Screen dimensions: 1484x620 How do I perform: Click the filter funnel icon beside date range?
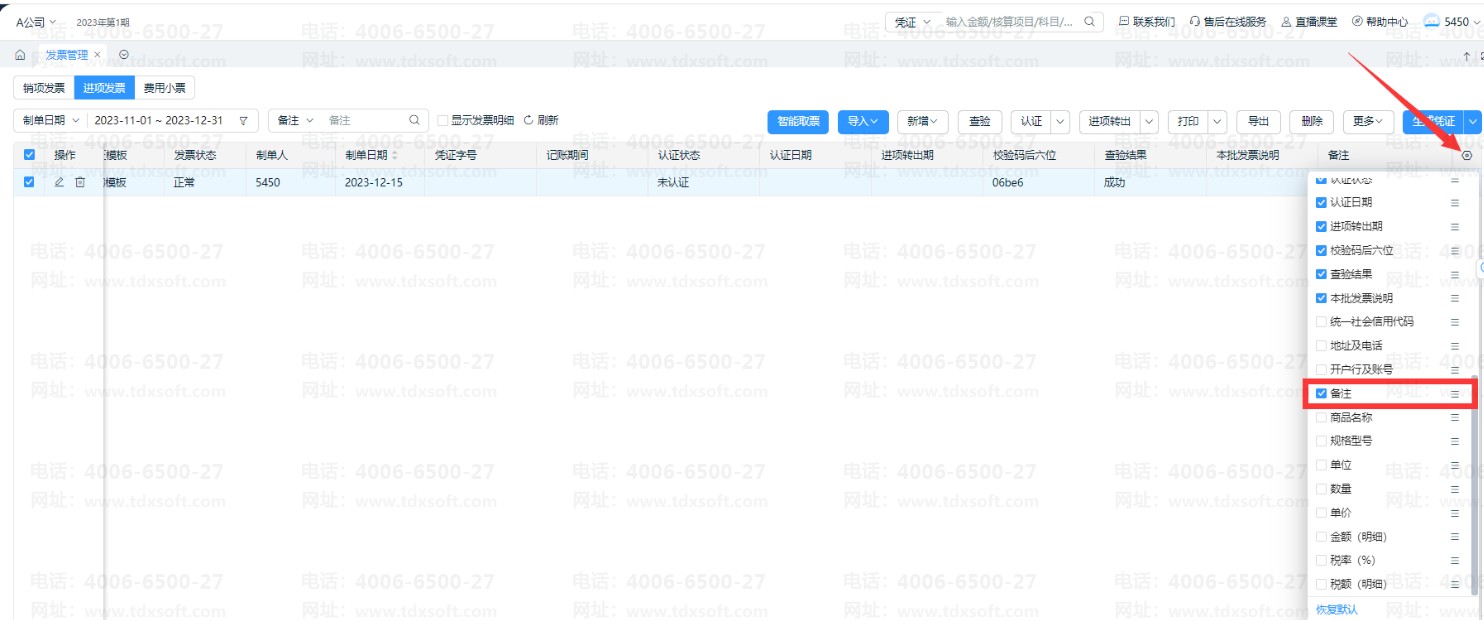244,121
